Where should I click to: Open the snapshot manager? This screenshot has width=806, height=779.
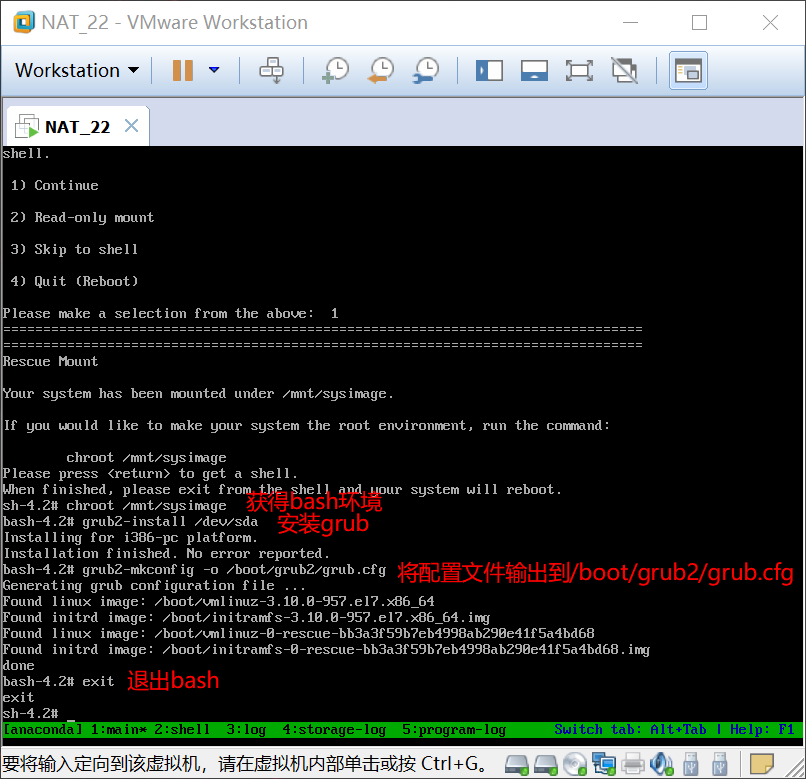coord(426,70)
